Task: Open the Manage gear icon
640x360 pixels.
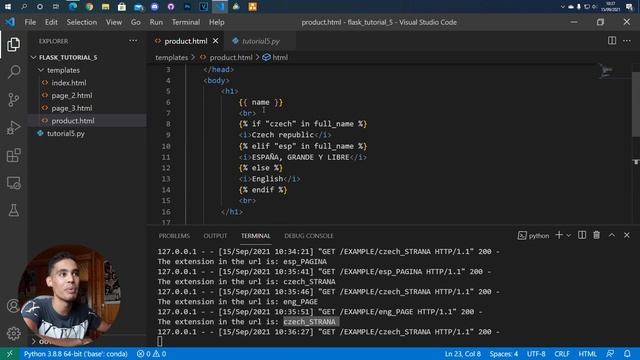Action: point(13,333)
